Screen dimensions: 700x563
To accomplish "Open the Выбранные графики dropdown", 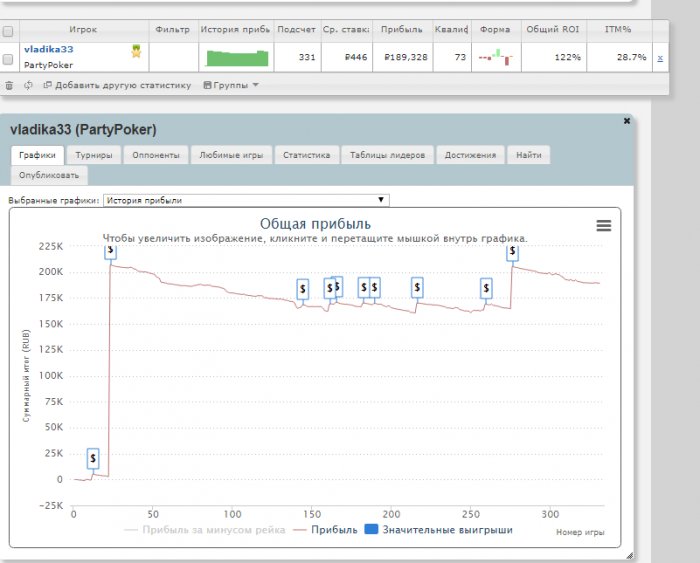I will coord(245,200).
